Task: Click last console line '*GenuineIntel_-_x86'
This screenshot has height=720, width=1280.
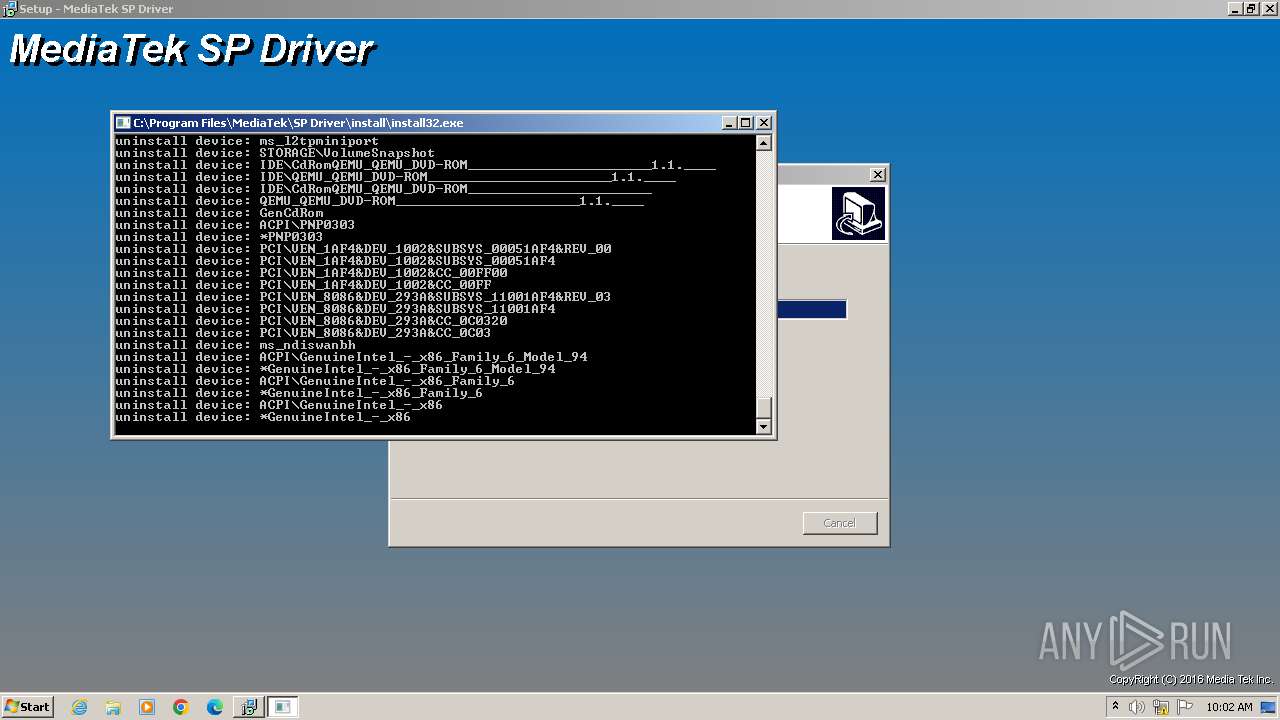Action: (263, 417)
